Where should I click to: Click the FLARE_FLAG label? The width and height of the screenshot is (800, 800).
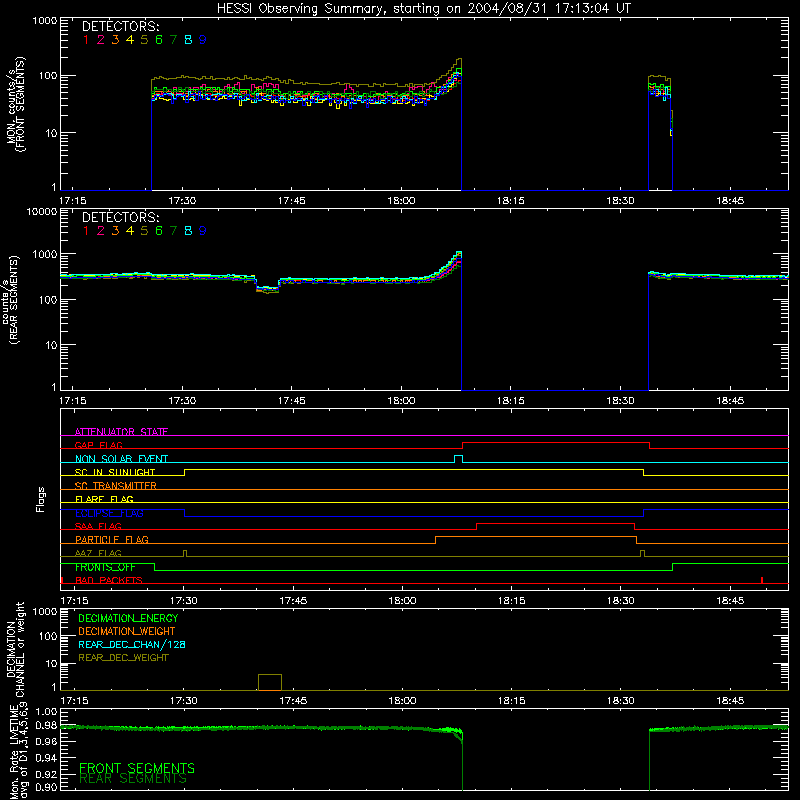(104, 499)
